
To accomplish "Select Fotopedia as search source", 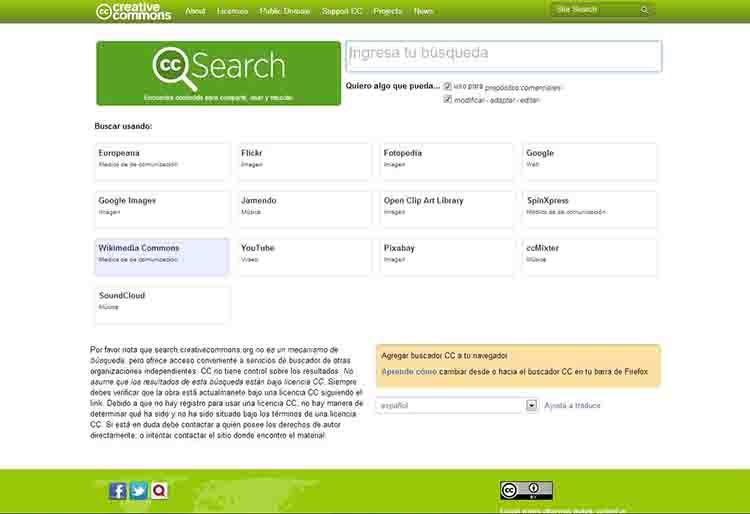I will [447, 162].
